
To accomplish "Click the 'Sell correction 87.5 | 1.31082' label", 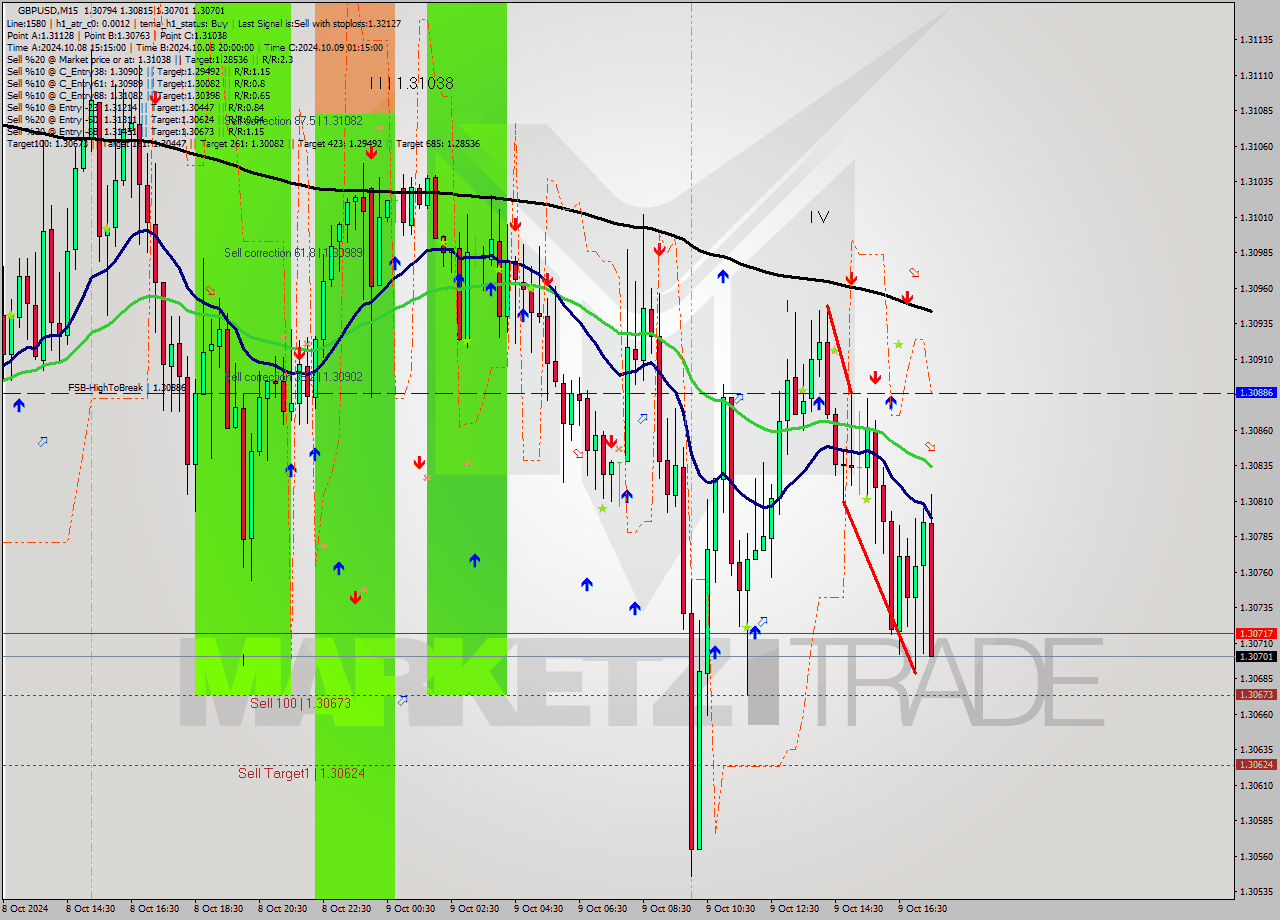I will click(293, 121).
